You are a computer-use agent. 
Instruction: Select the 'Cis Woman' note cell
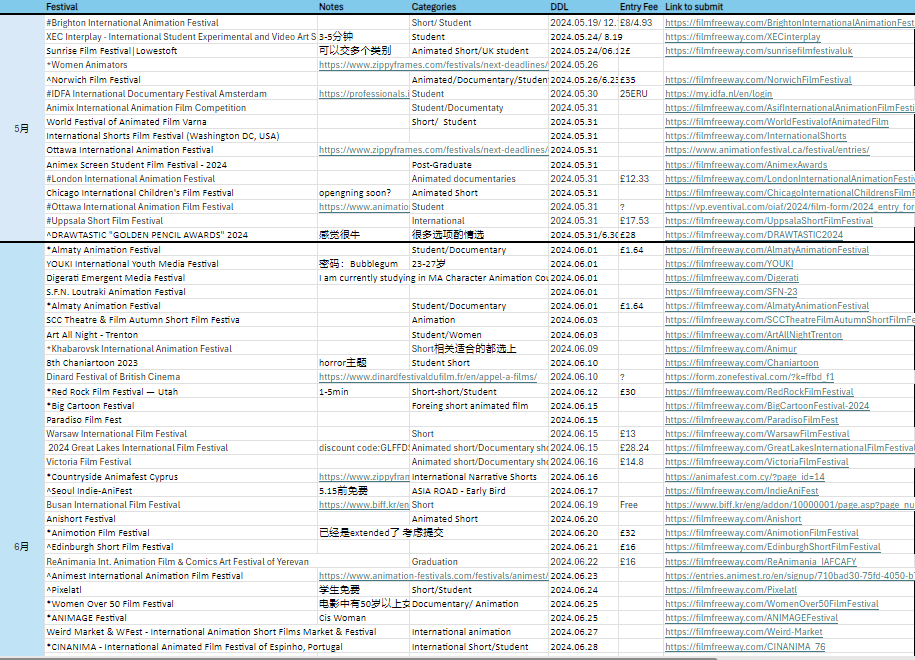coord(364,618)
